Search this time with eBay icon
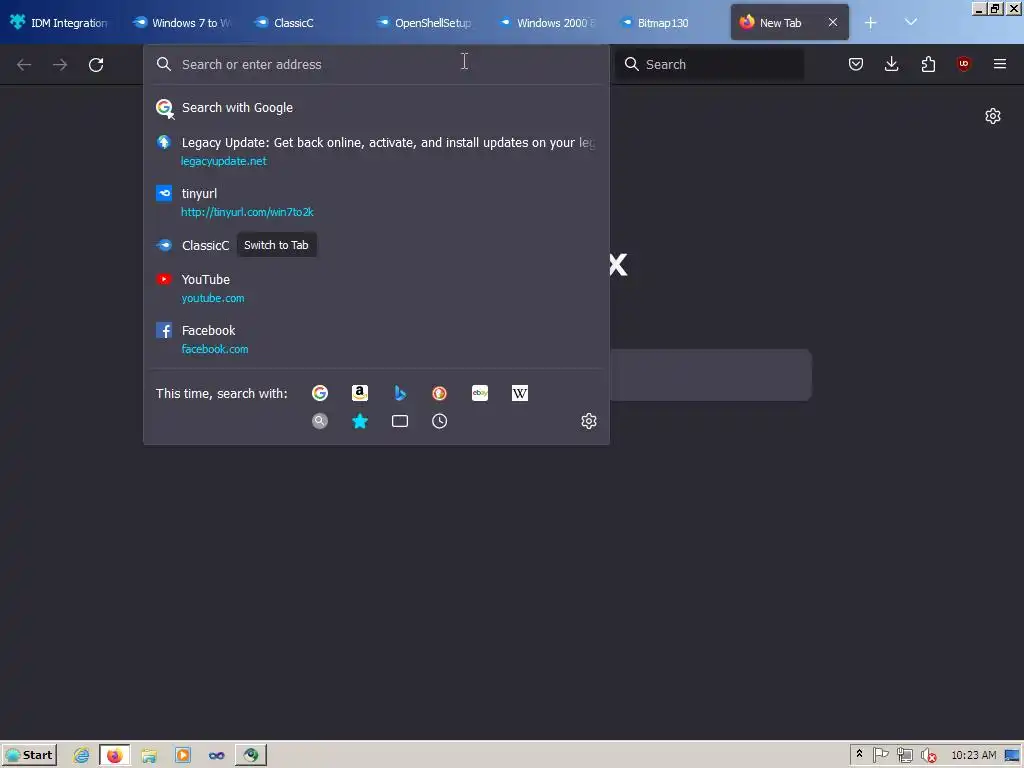1024x768 pixels. coord(480,393)
